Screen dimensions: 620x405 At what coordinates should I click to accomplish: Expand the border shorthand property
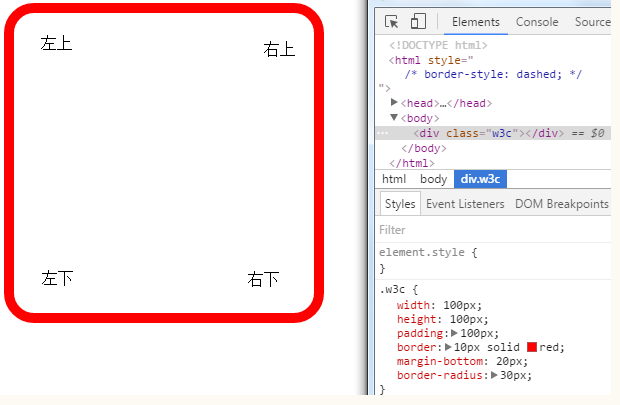[x=448, y=347]
